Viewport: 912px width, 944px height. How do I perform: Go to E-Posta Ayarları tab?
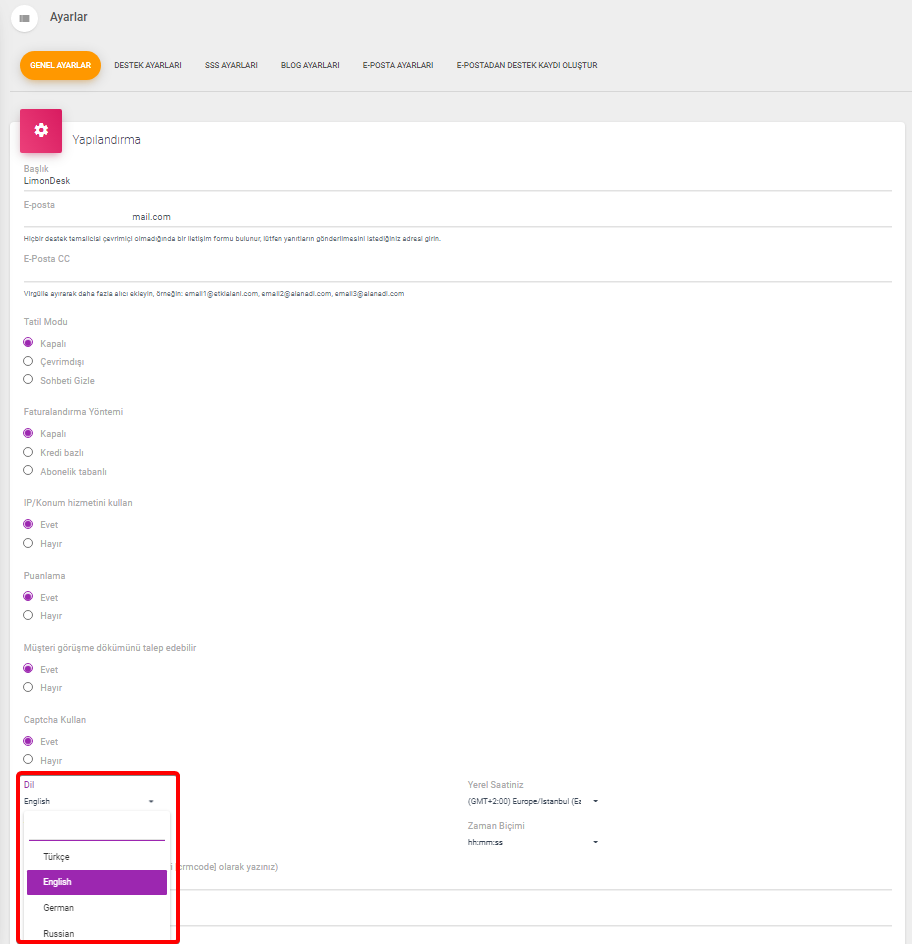click(x=398, y=65)
